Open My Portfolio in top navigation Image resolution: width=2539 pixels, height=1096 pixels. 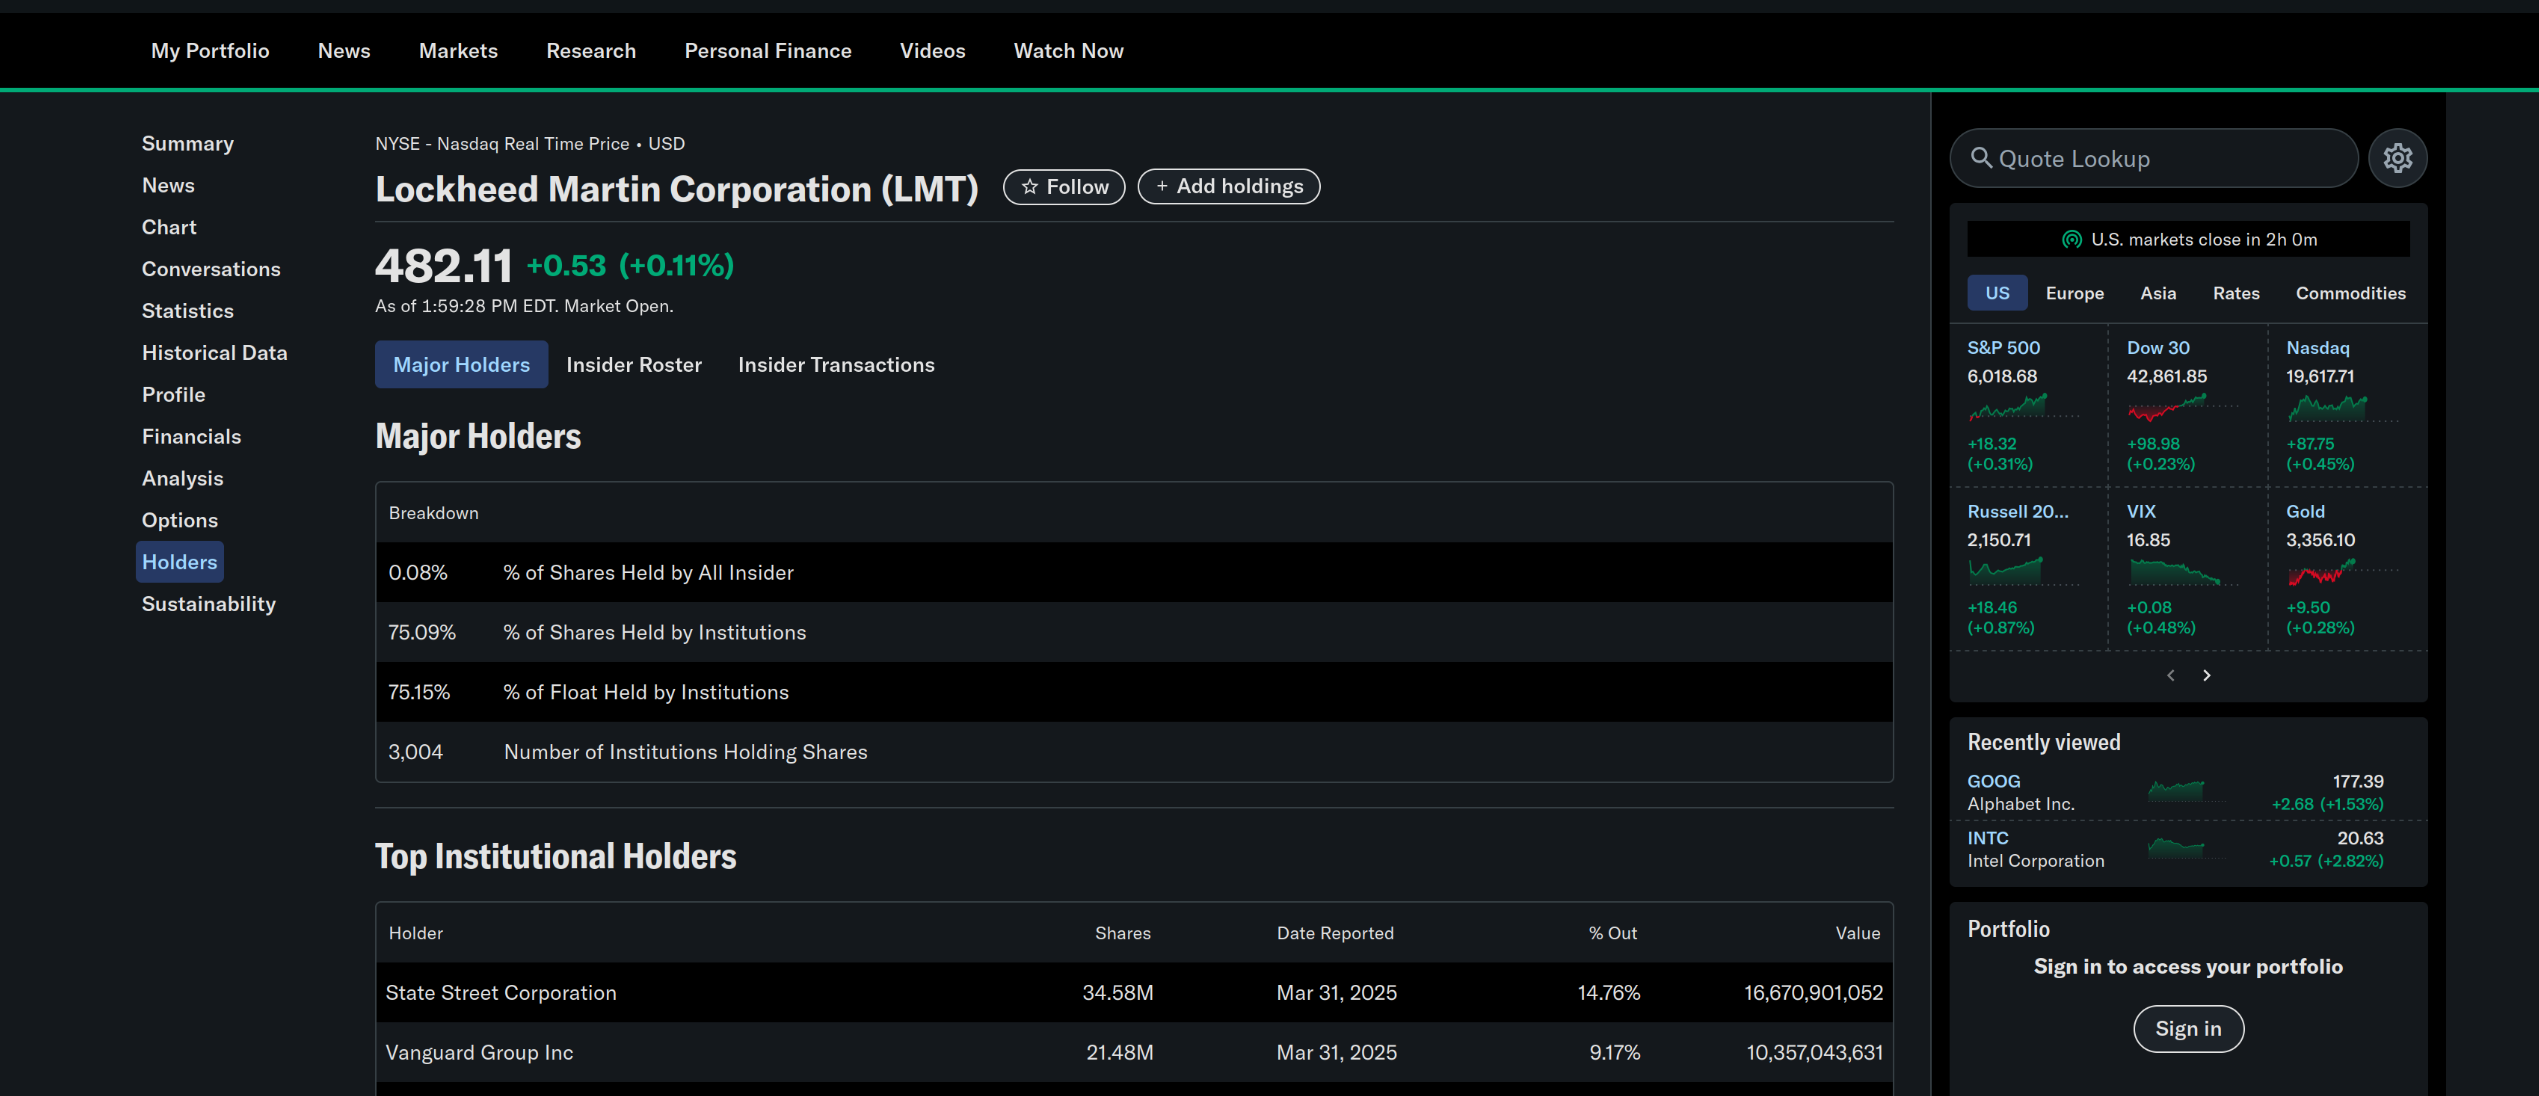210,51
